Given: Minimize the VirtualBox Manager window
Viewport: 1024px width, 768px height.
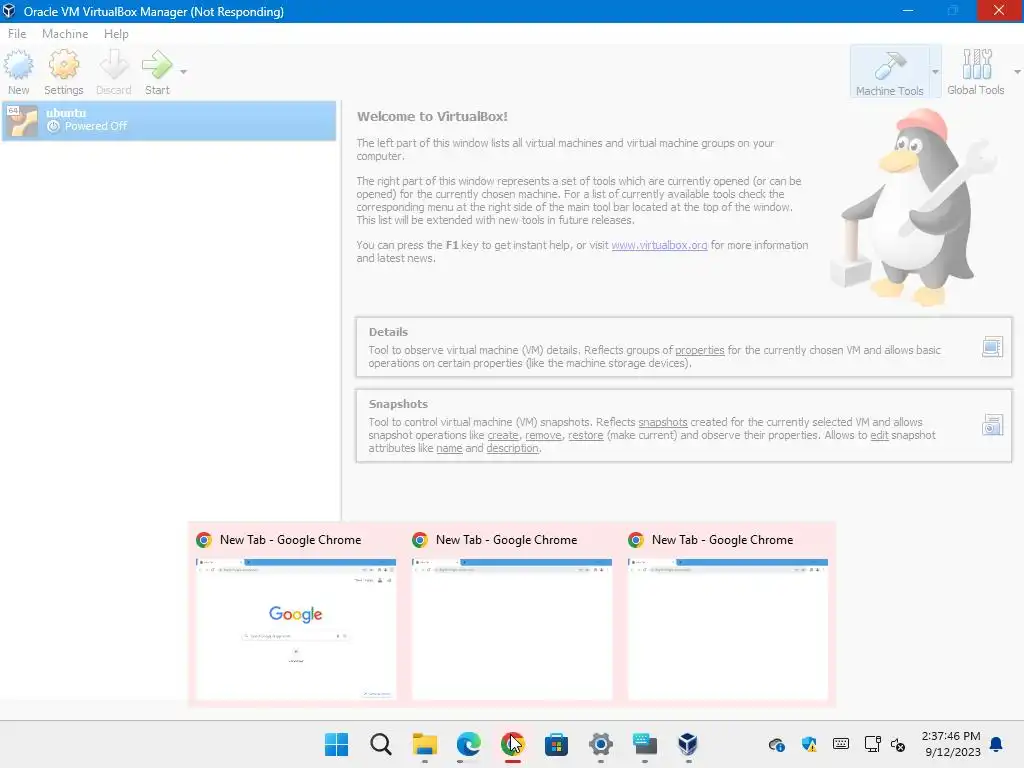Looking at the screenshot, I should (908, 11).
